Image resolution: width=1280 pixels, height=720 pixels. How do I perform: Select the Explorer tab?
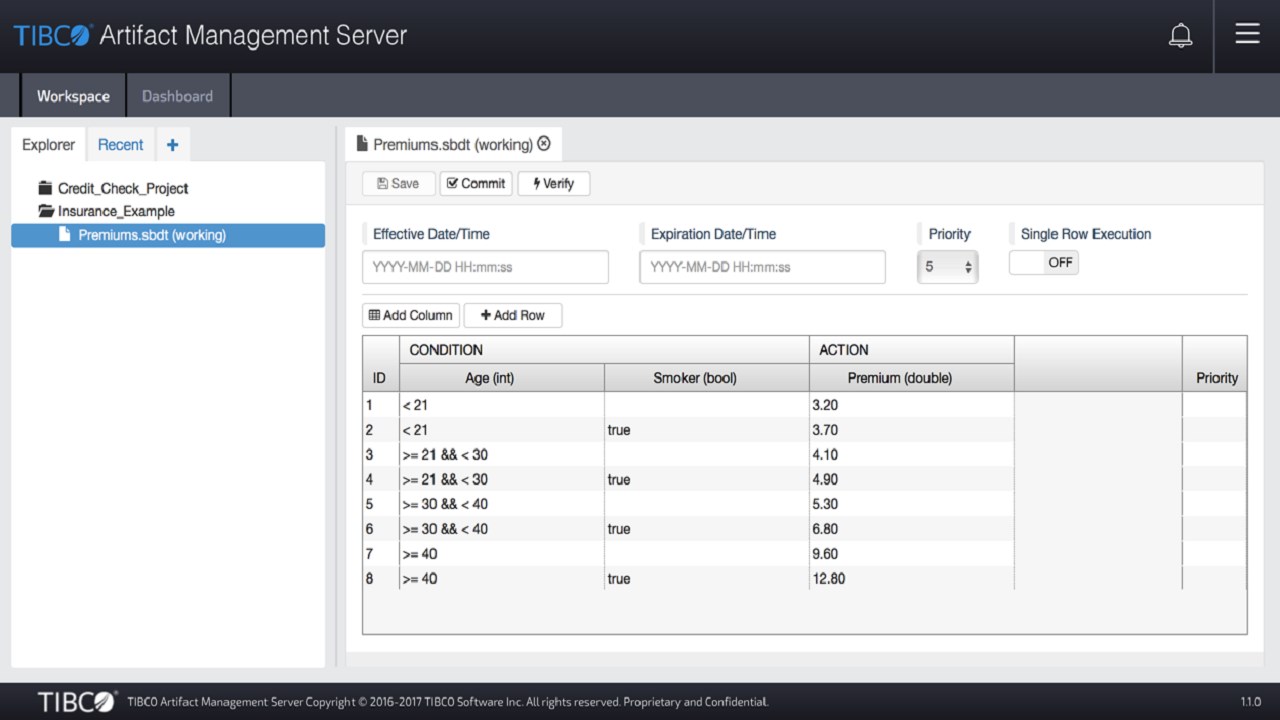click(48, 145)
